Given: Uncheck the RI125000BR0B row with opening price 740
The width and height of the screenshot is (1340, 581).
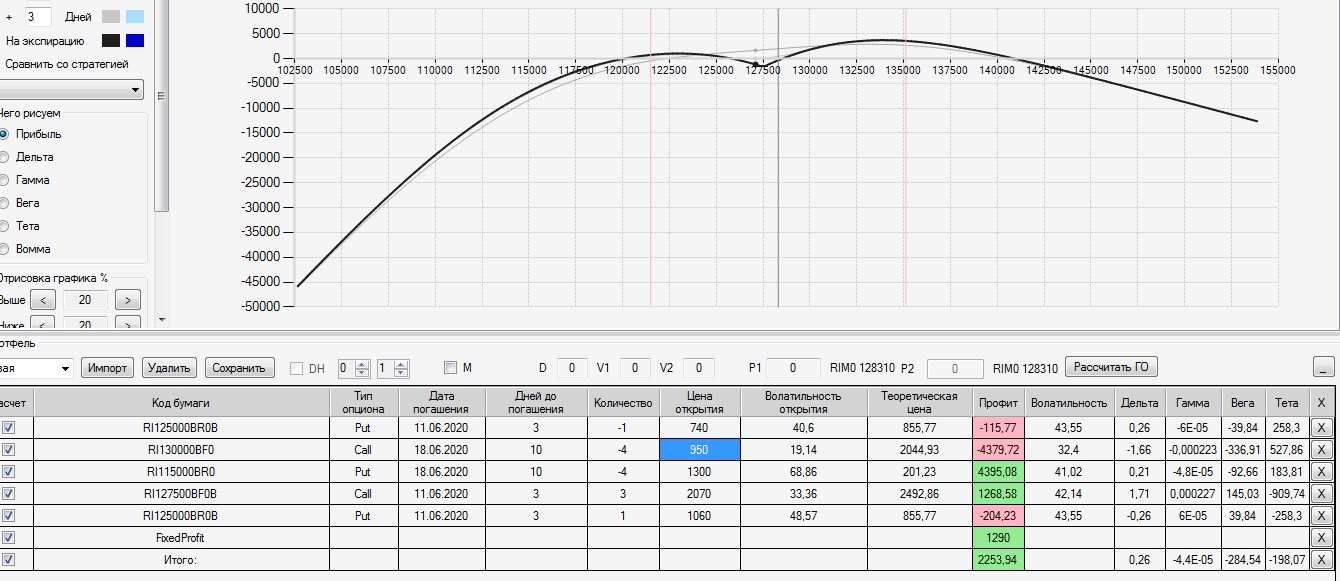Looking at the screenshot, I should [x=10, y=427].
